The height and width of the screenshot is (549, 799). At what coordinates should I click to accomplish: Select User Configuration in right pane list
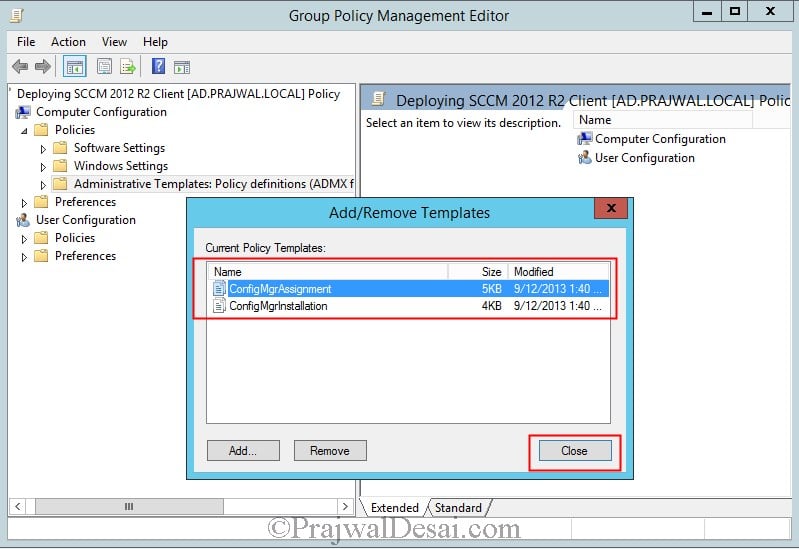(x=645, y=158)
